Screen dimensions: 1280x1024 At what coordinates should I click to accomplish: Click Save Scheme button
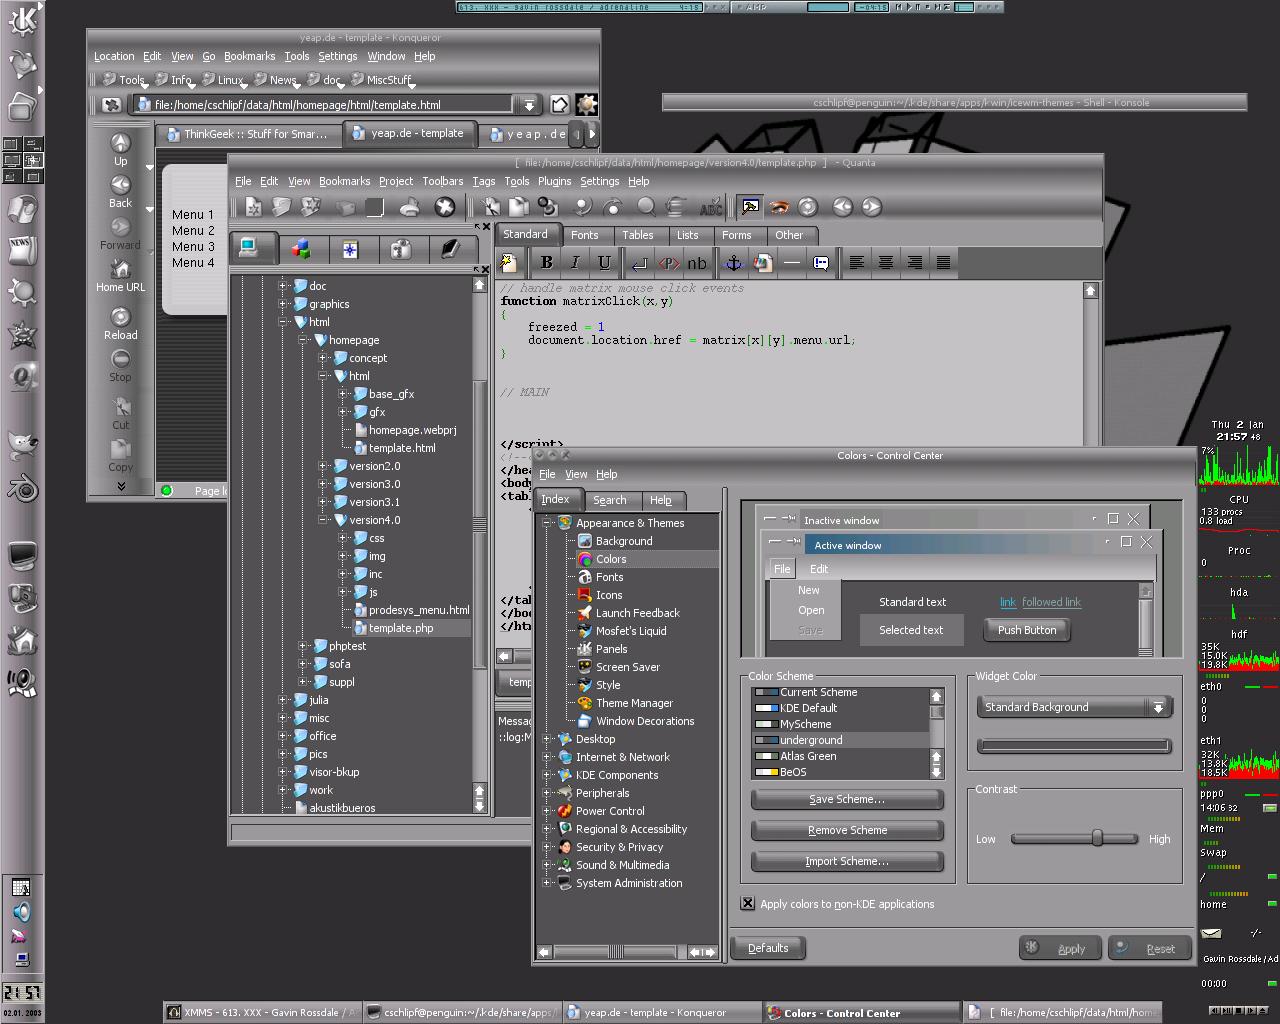pyautogui.click(x=847, y=799)
